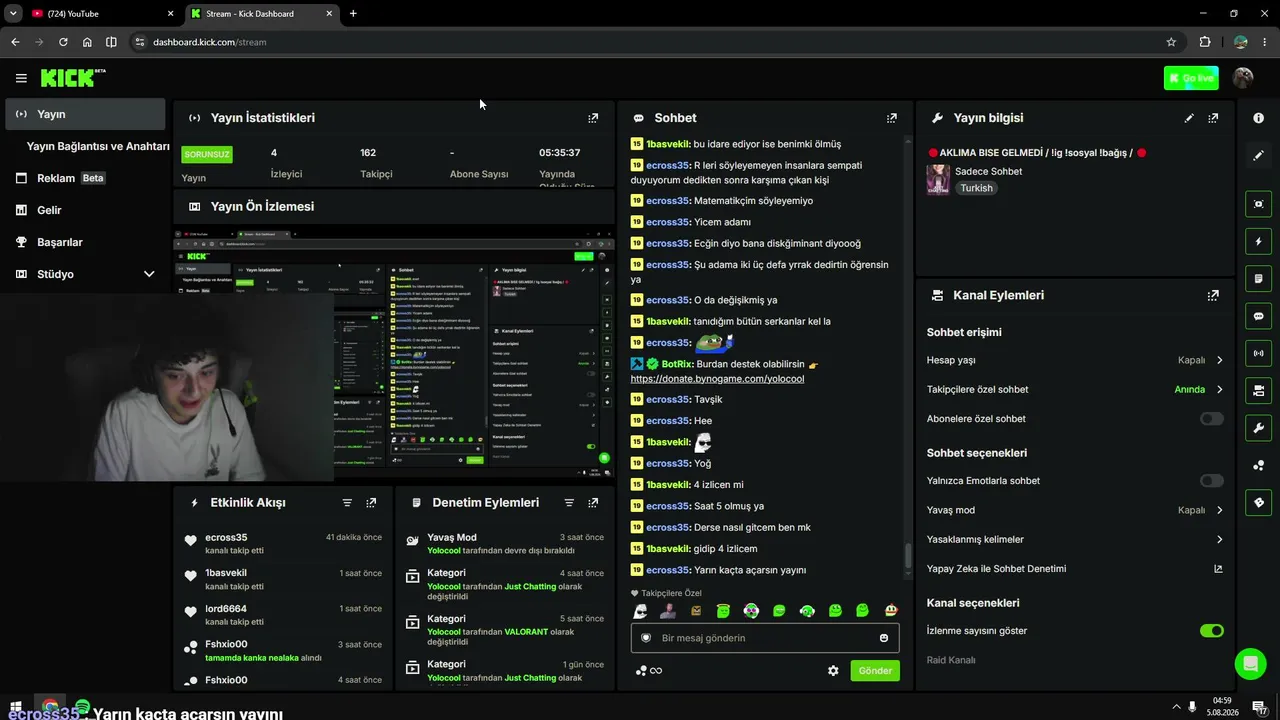Pop out the Kanal Eylemleri panel
Viewport: 1280px width, 720px height.
point(1213,296)
